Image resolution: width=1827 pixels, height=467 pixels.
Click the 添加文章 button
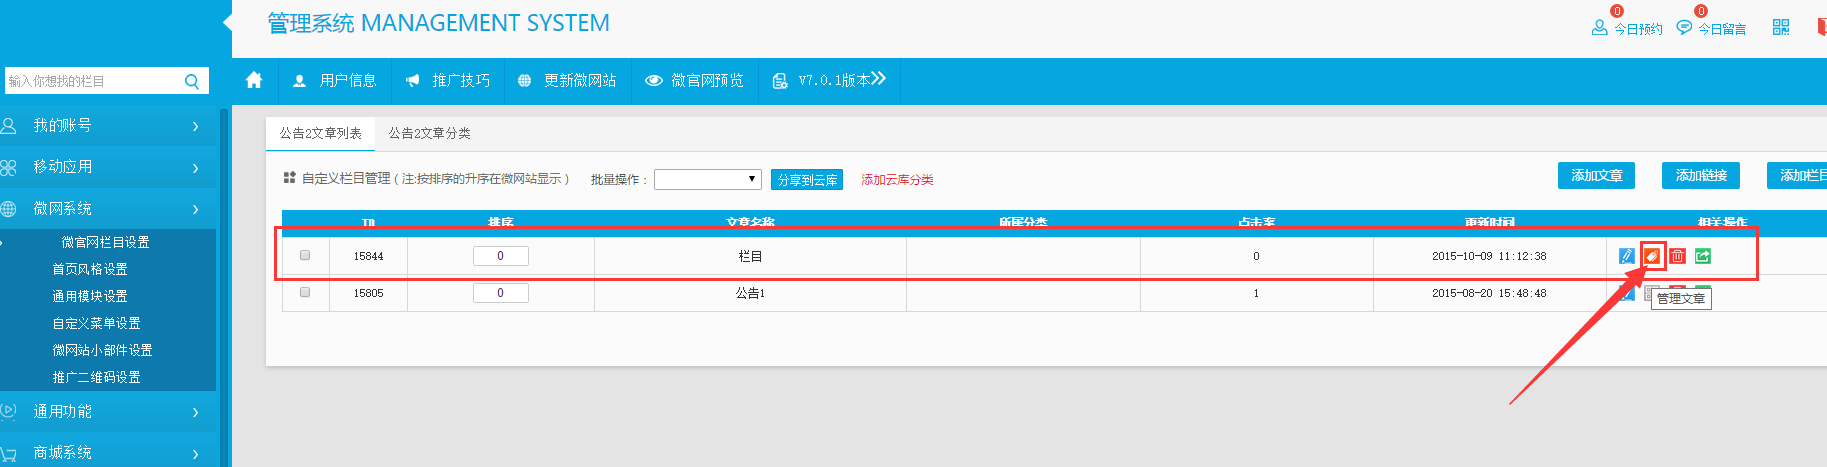1596,175
